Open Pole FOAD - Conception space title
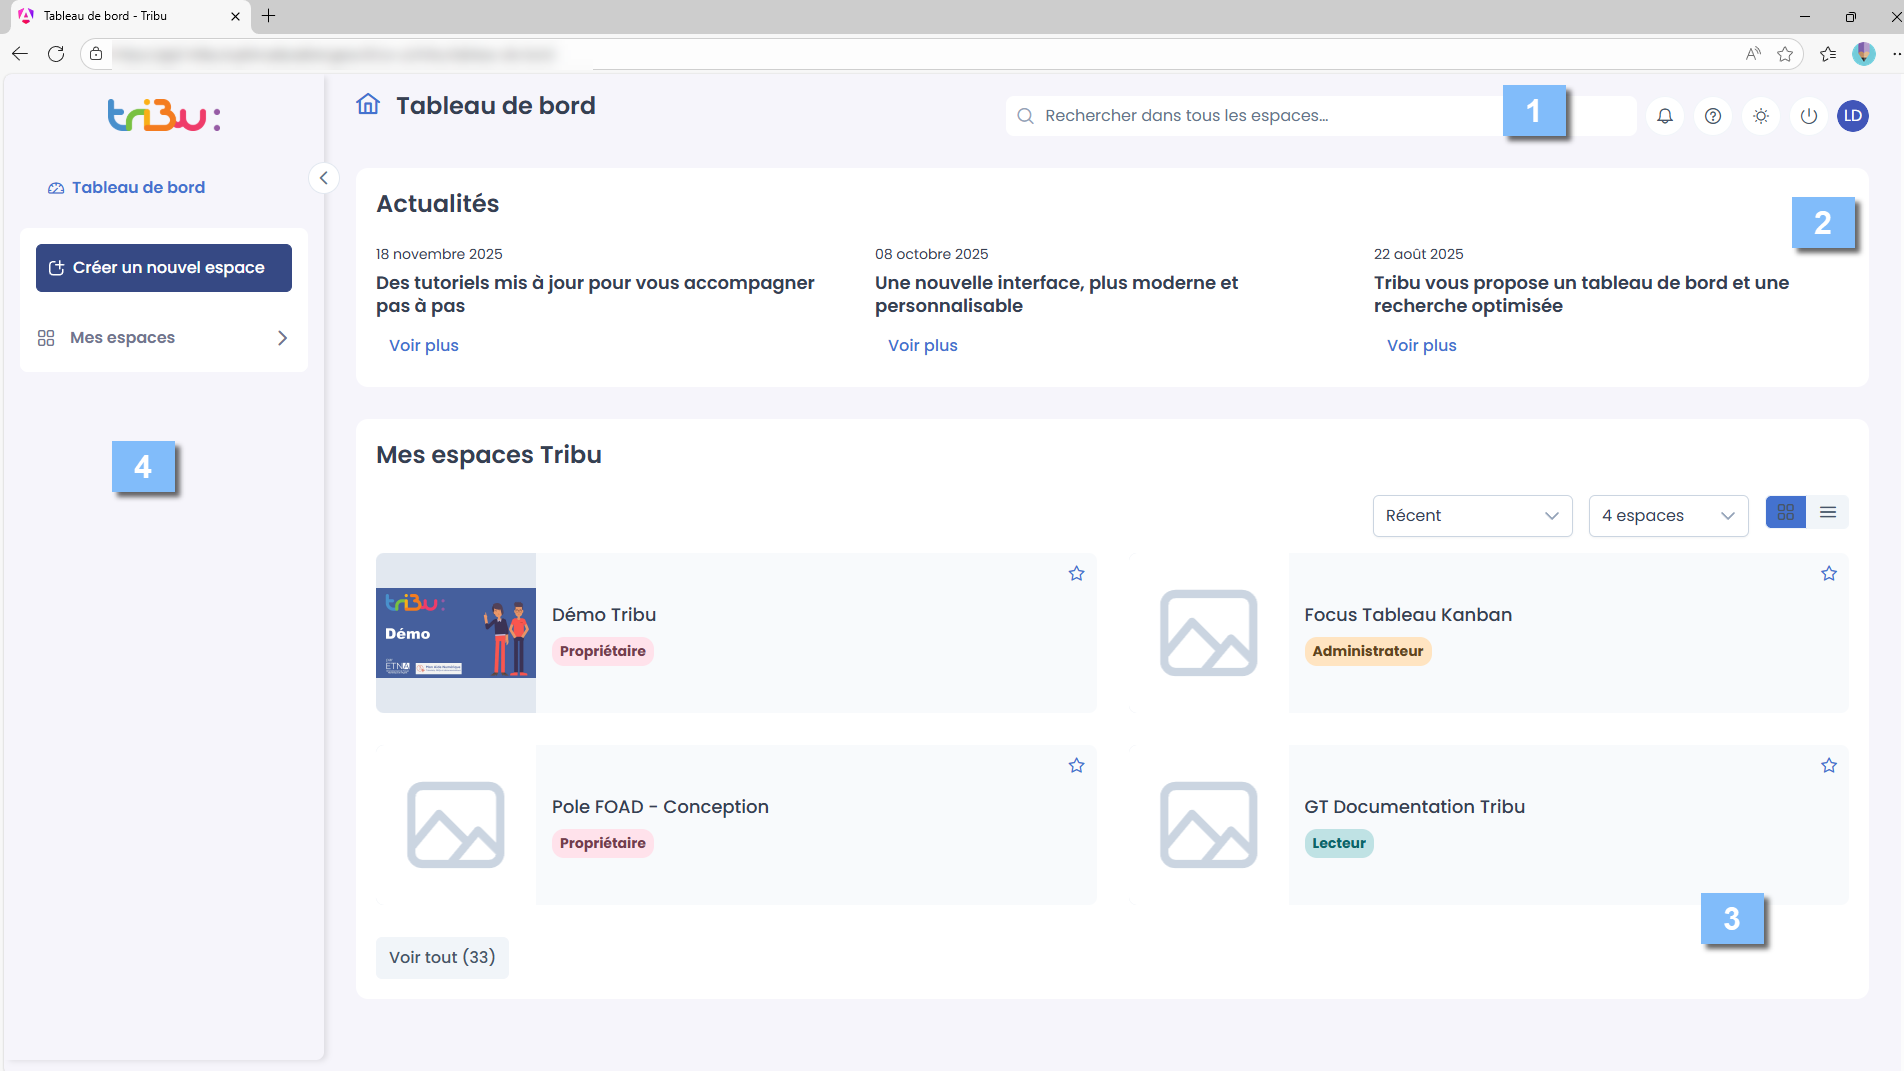 tap(660, 807)
